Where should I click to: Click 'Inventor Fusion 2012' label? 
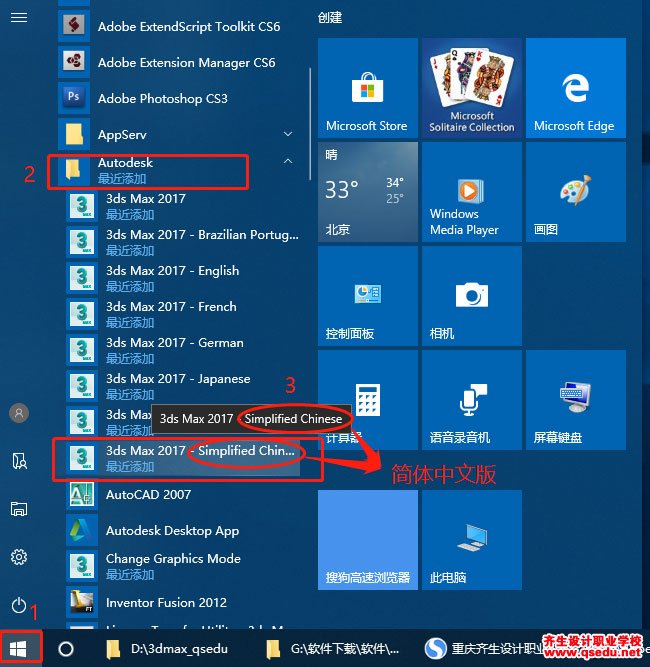tap(166, 602)
